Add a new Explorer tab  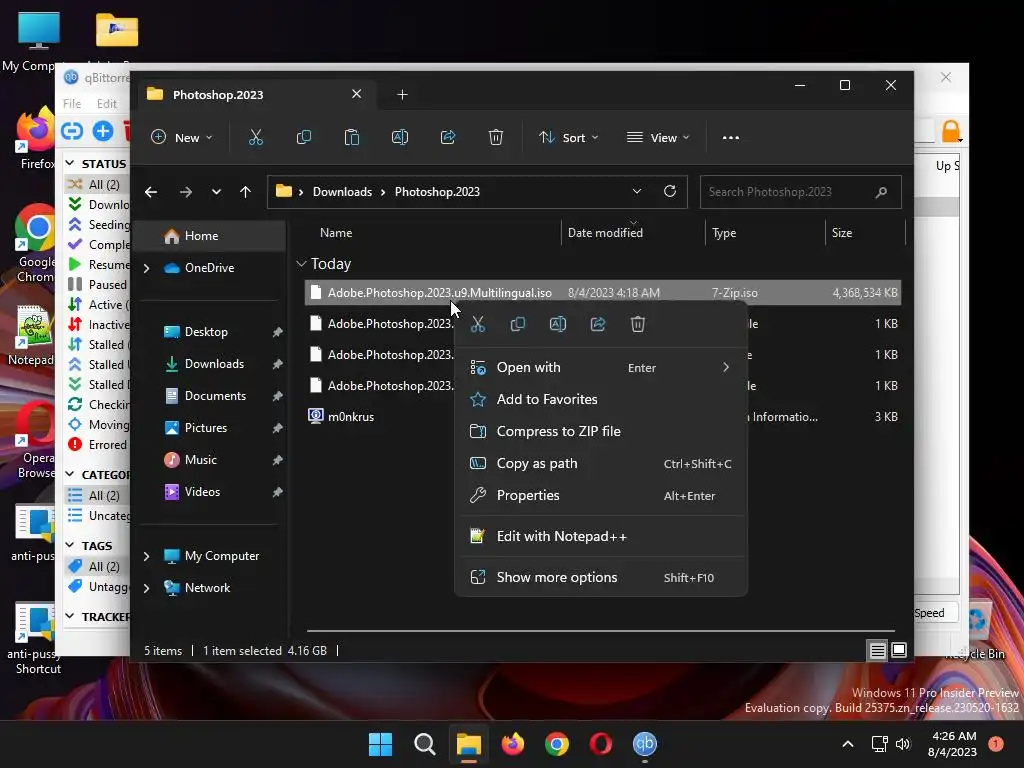(x=402, y=95)
